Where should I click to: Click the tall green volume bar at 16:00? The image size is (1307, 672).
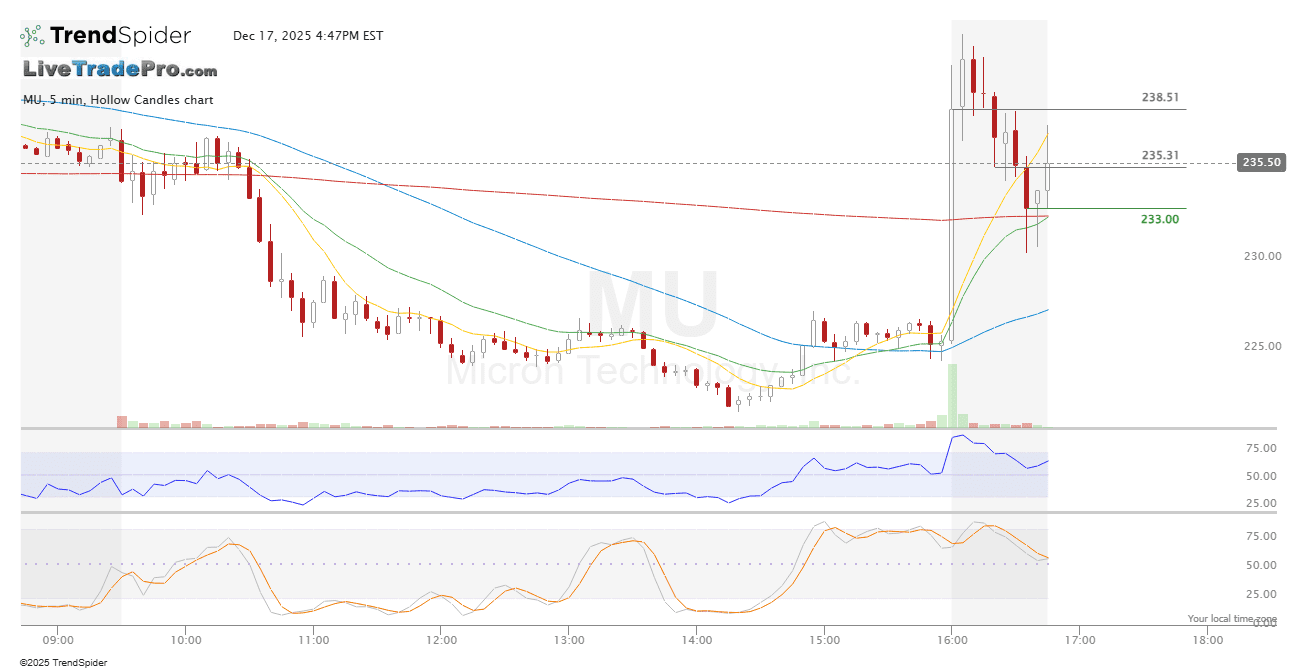coord(952,395)
